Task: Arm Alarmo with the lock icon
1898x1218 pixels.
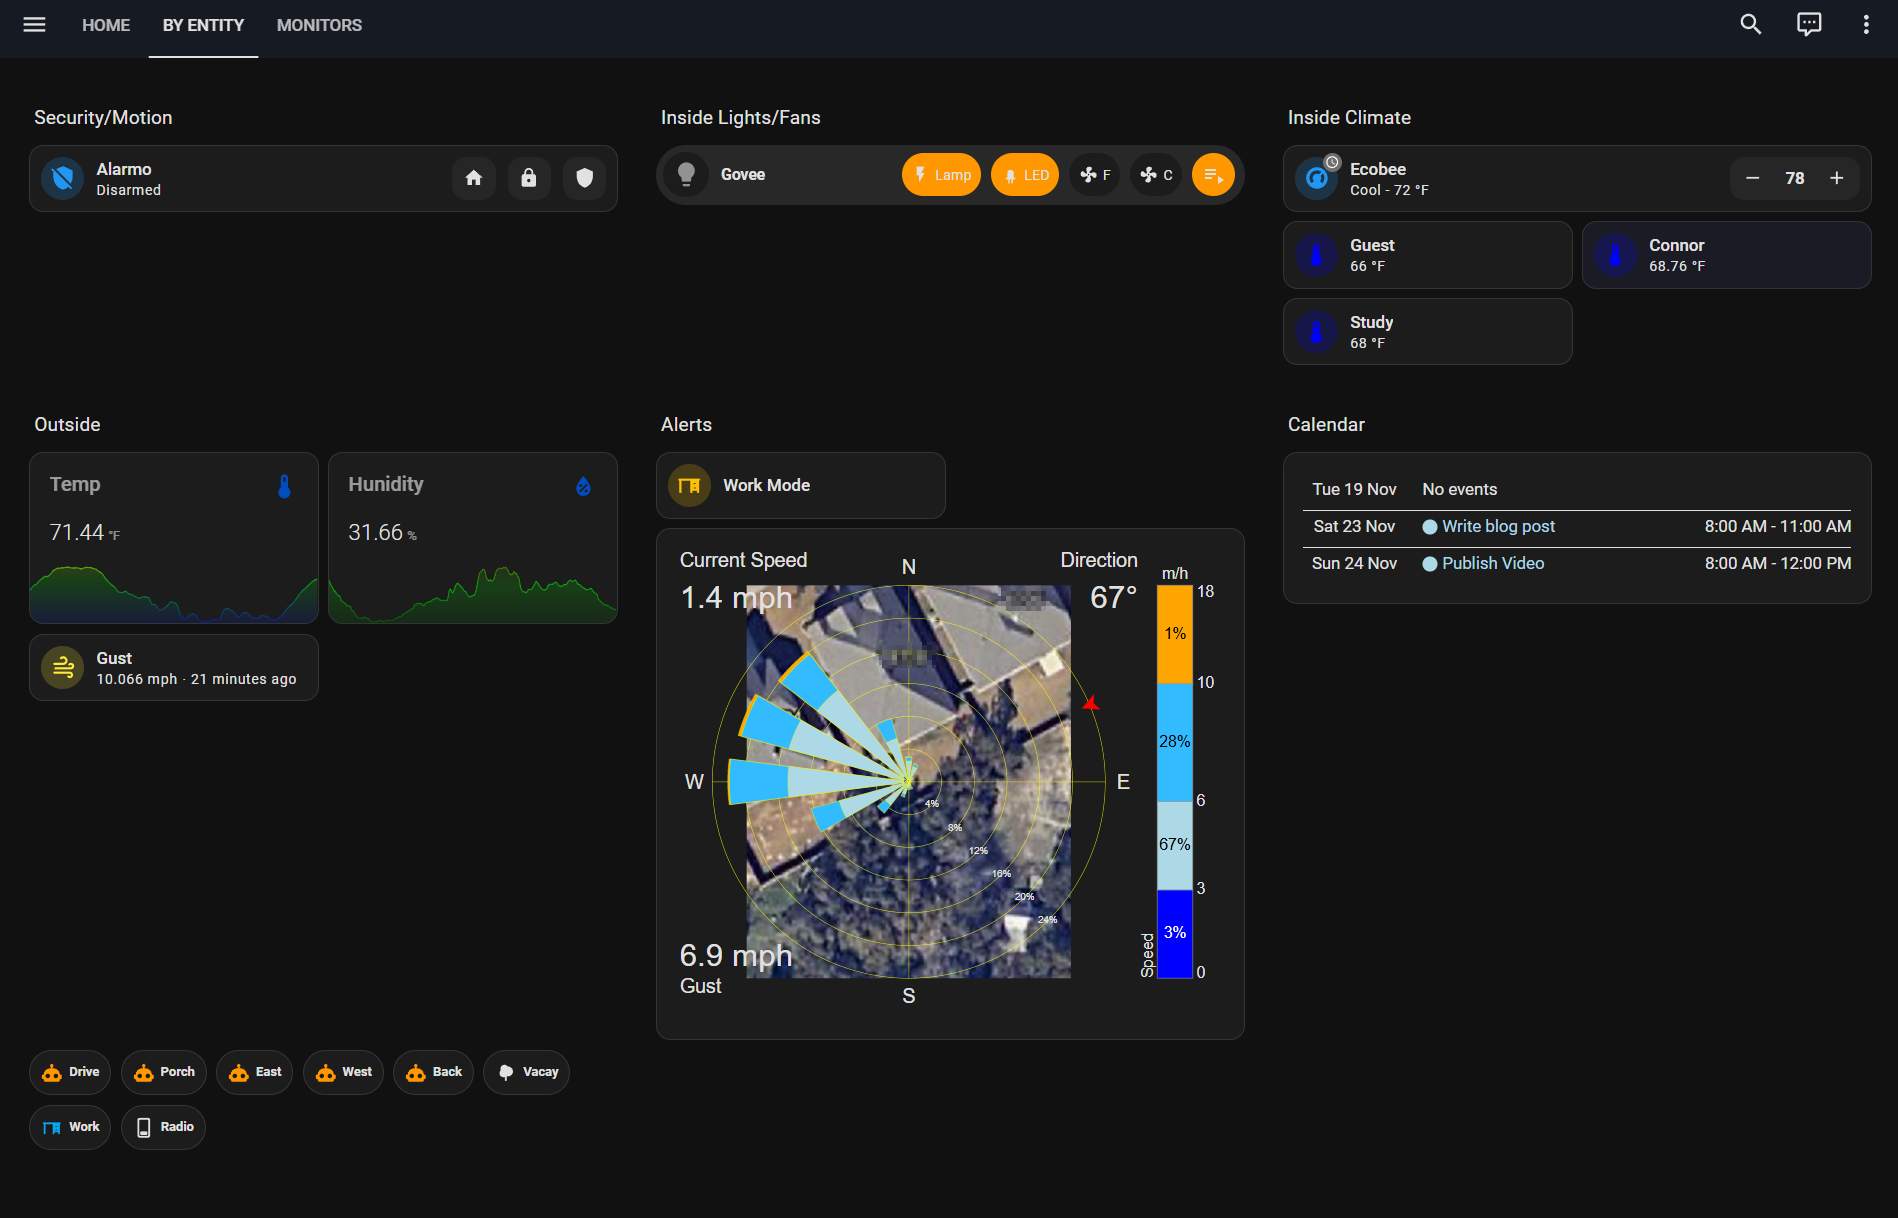Action: click(529, 178)
